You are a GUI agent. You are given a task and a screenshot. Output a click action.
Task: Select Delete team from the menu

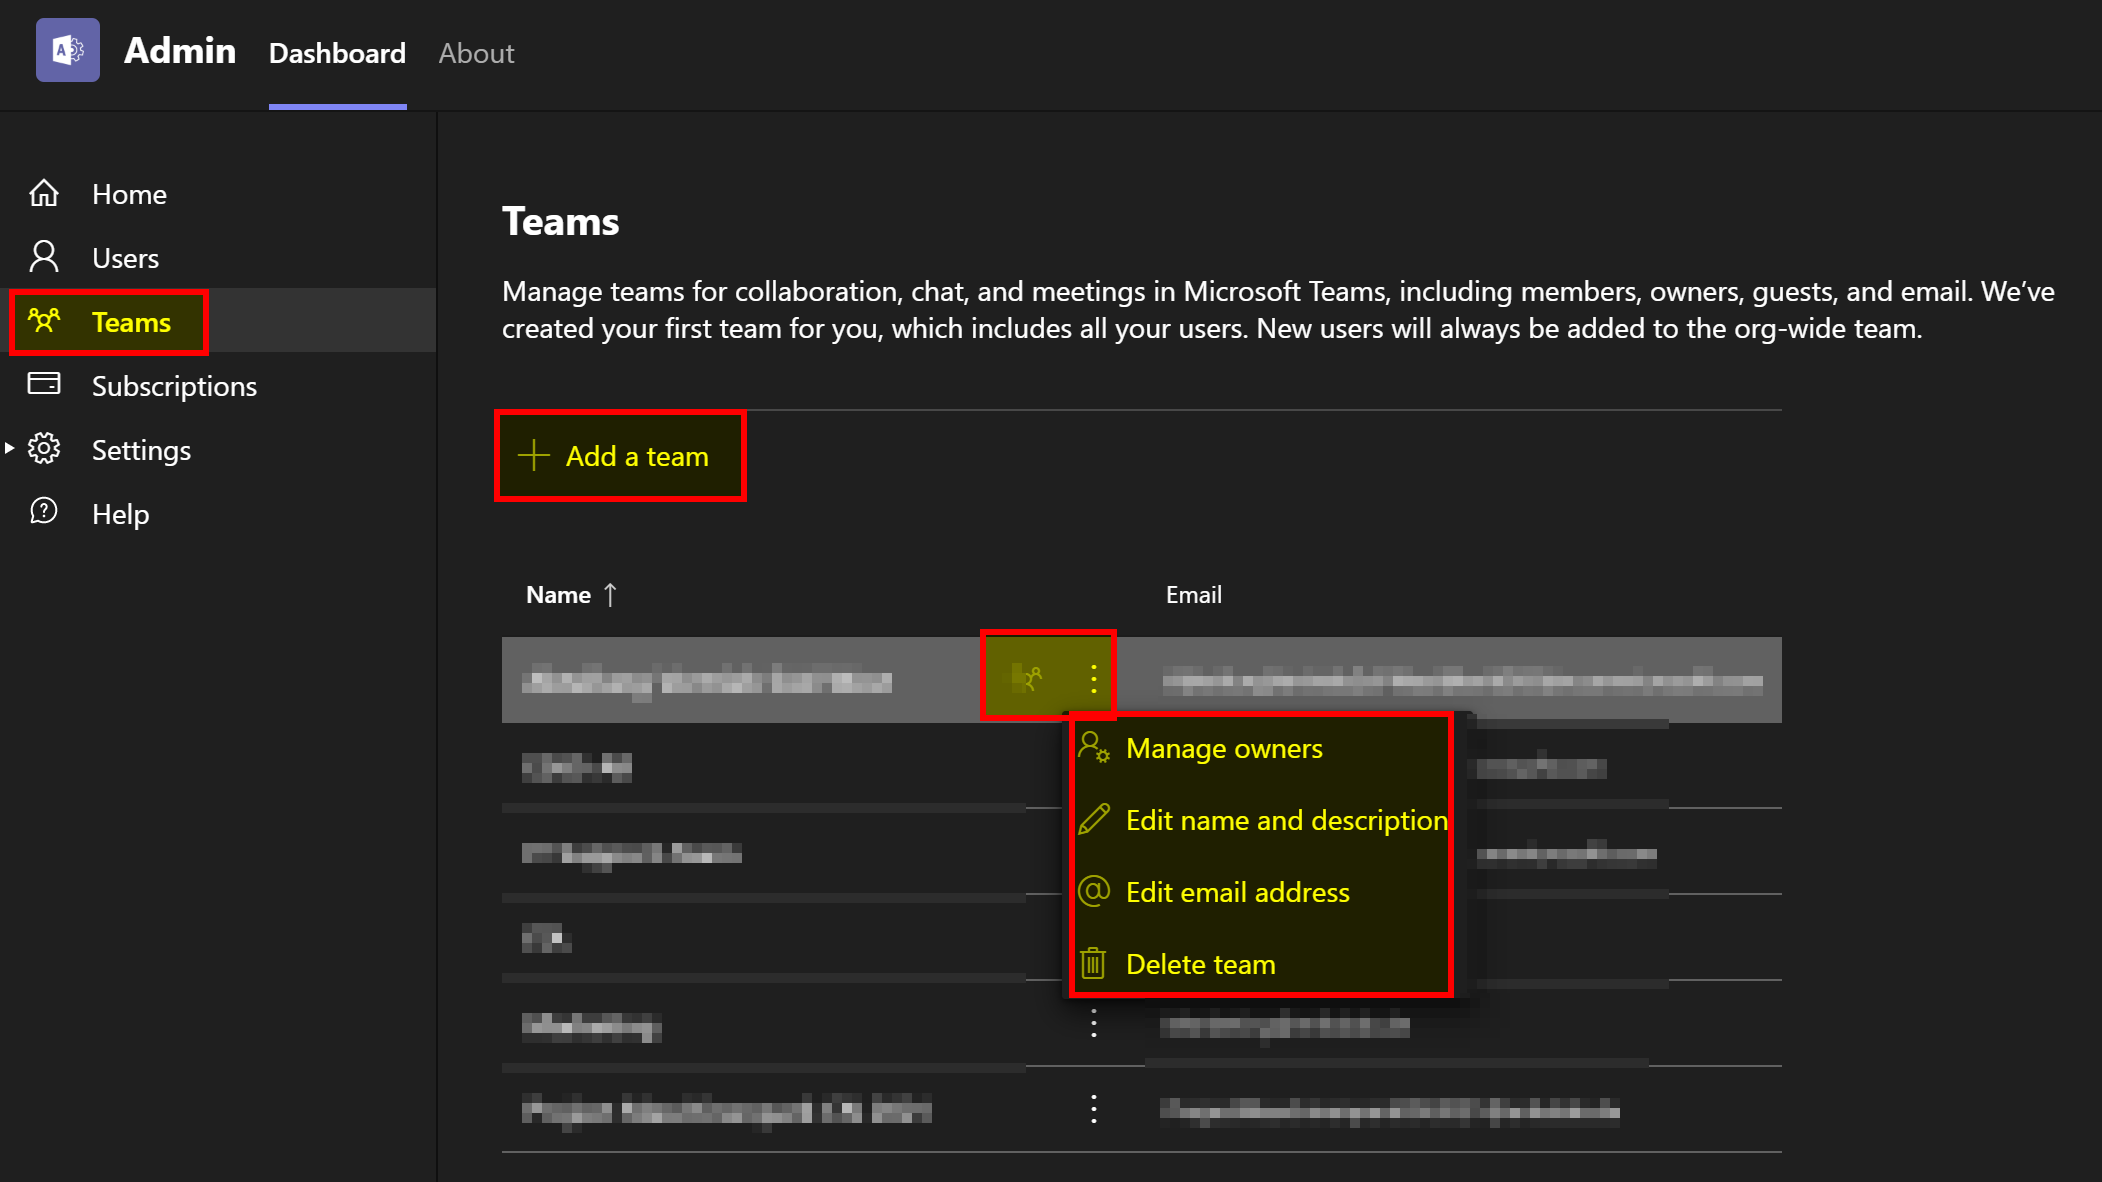(x=1200, y=964)
